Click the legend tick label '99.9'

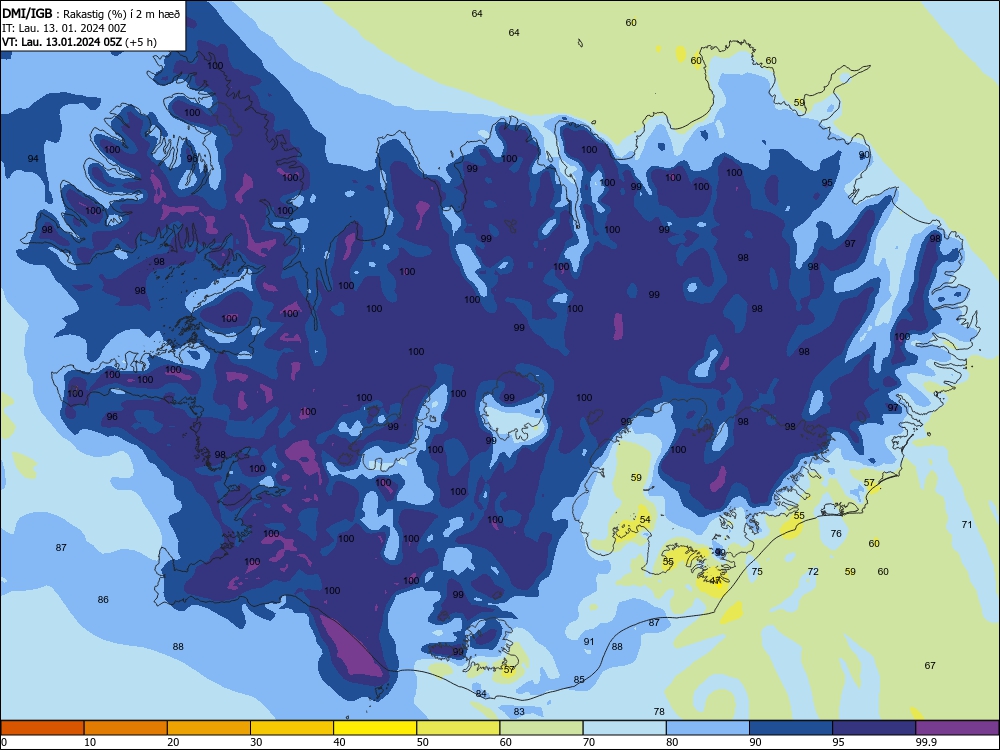[x=926, y=742]
